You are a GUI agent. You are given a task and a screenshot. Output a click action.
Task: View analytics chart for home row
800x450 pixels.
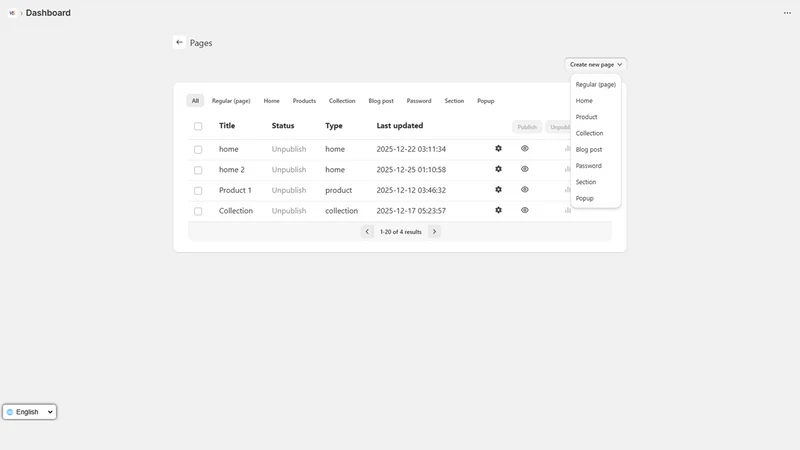[x=567, y=148]
